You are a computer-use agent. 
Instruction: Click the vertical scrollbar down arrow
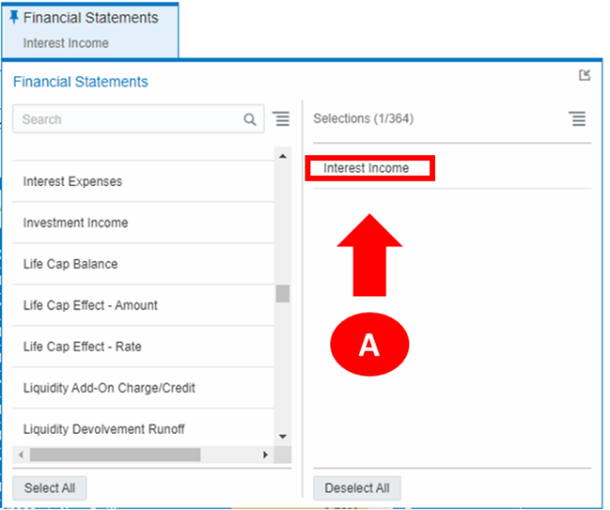tap(283, 436)
